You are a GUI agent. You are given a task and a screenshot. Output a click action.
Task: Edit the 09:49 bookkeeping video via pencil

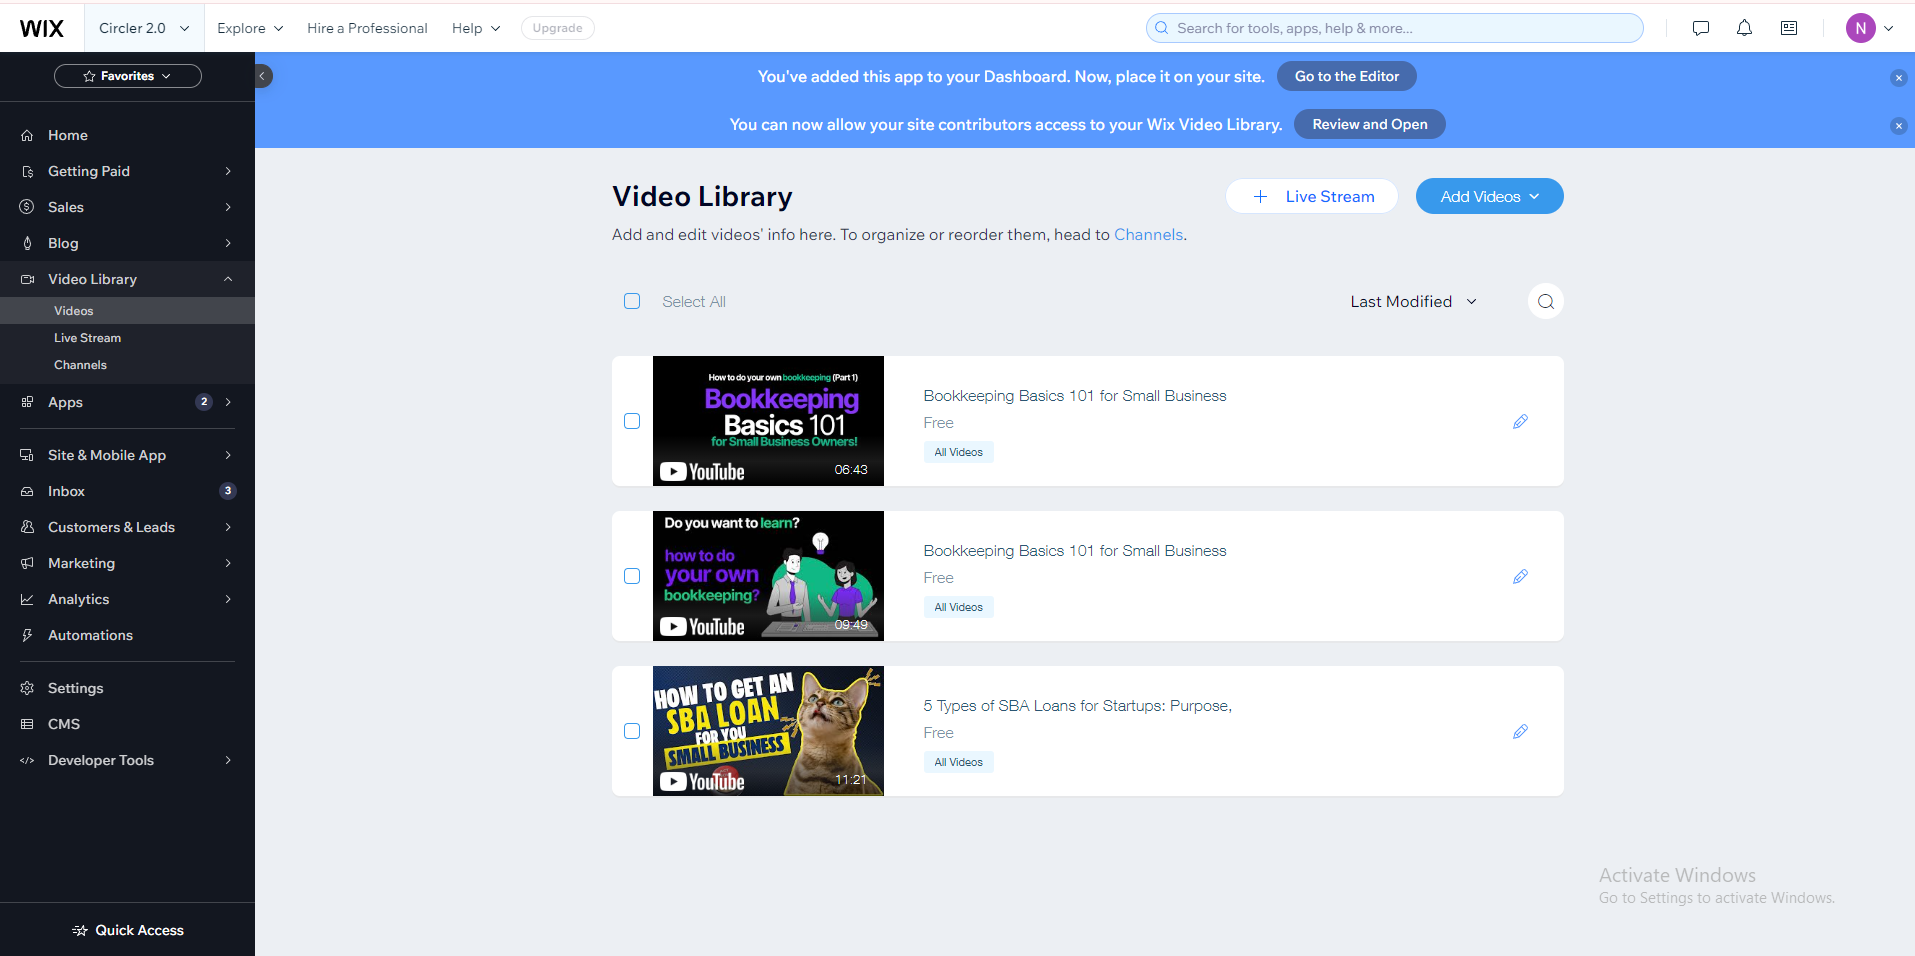pyautogui.click(x=1520, y=576)
